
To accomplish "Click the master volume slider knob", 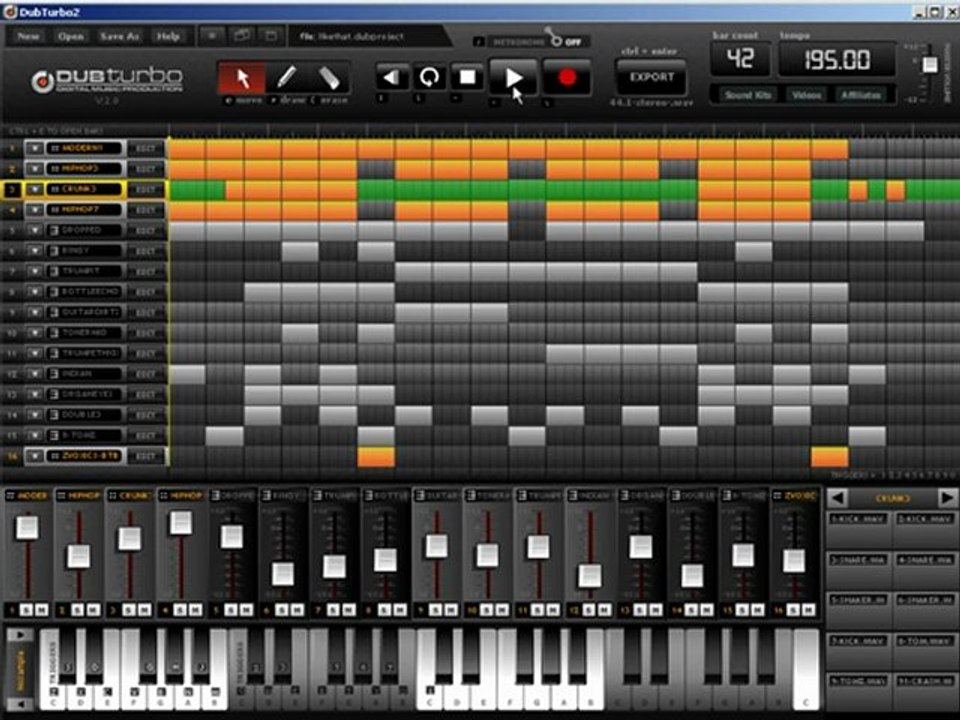I will point(929,64).
